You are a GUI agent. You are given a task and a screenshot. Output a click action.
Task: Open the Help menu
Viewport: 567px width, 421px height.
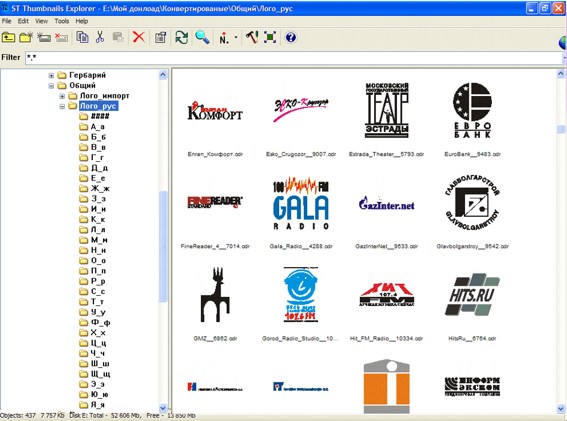tap(82, 21)
